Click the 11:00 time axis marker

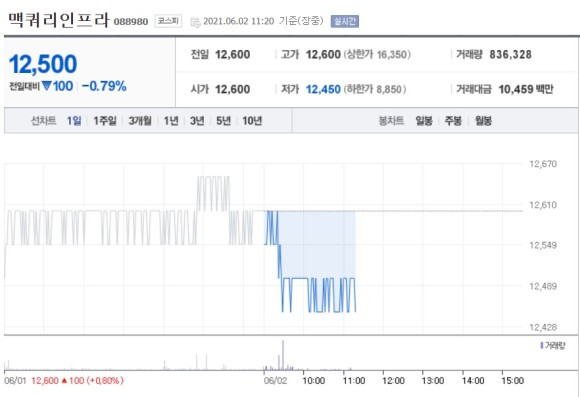pos(354,380)
